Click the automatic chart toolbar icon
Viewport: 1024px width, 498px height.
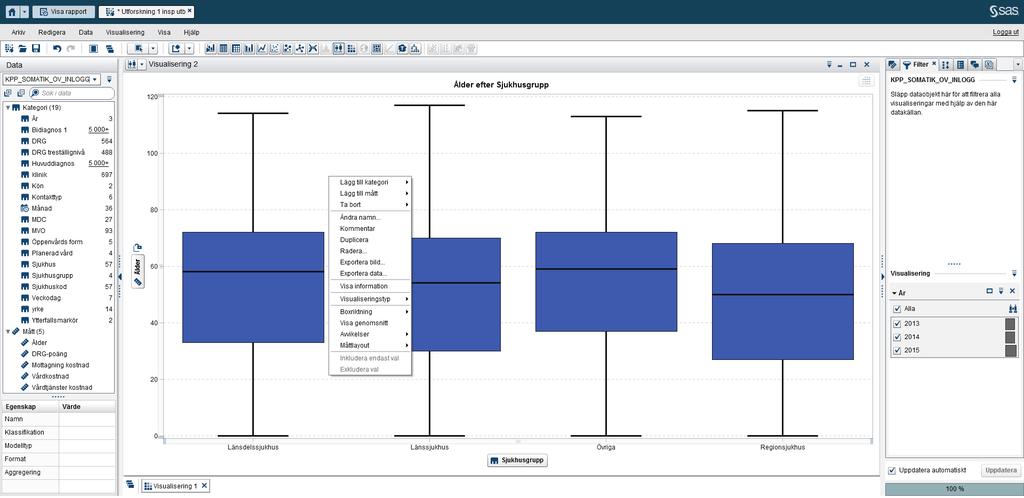tap(210, 48)
